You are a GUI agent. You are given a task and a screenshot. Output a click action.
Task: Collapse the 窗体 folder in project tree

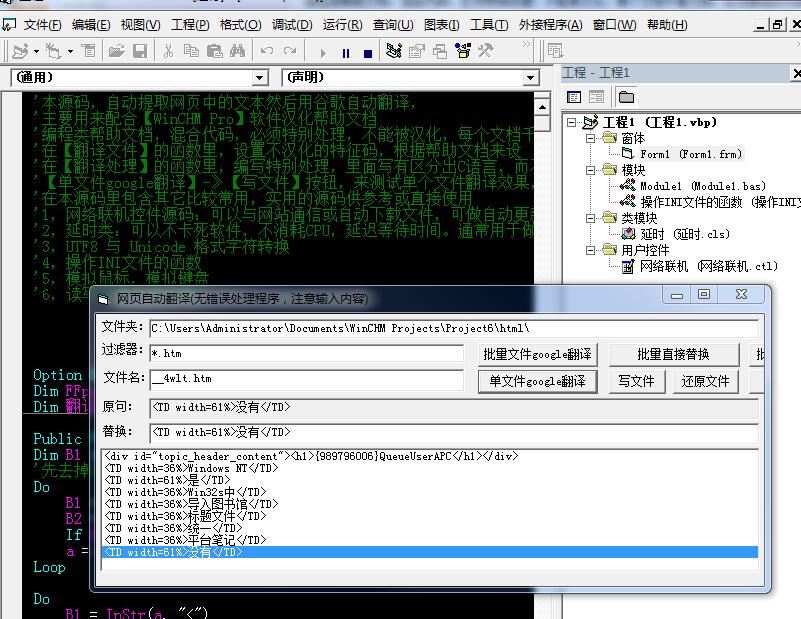590,138
